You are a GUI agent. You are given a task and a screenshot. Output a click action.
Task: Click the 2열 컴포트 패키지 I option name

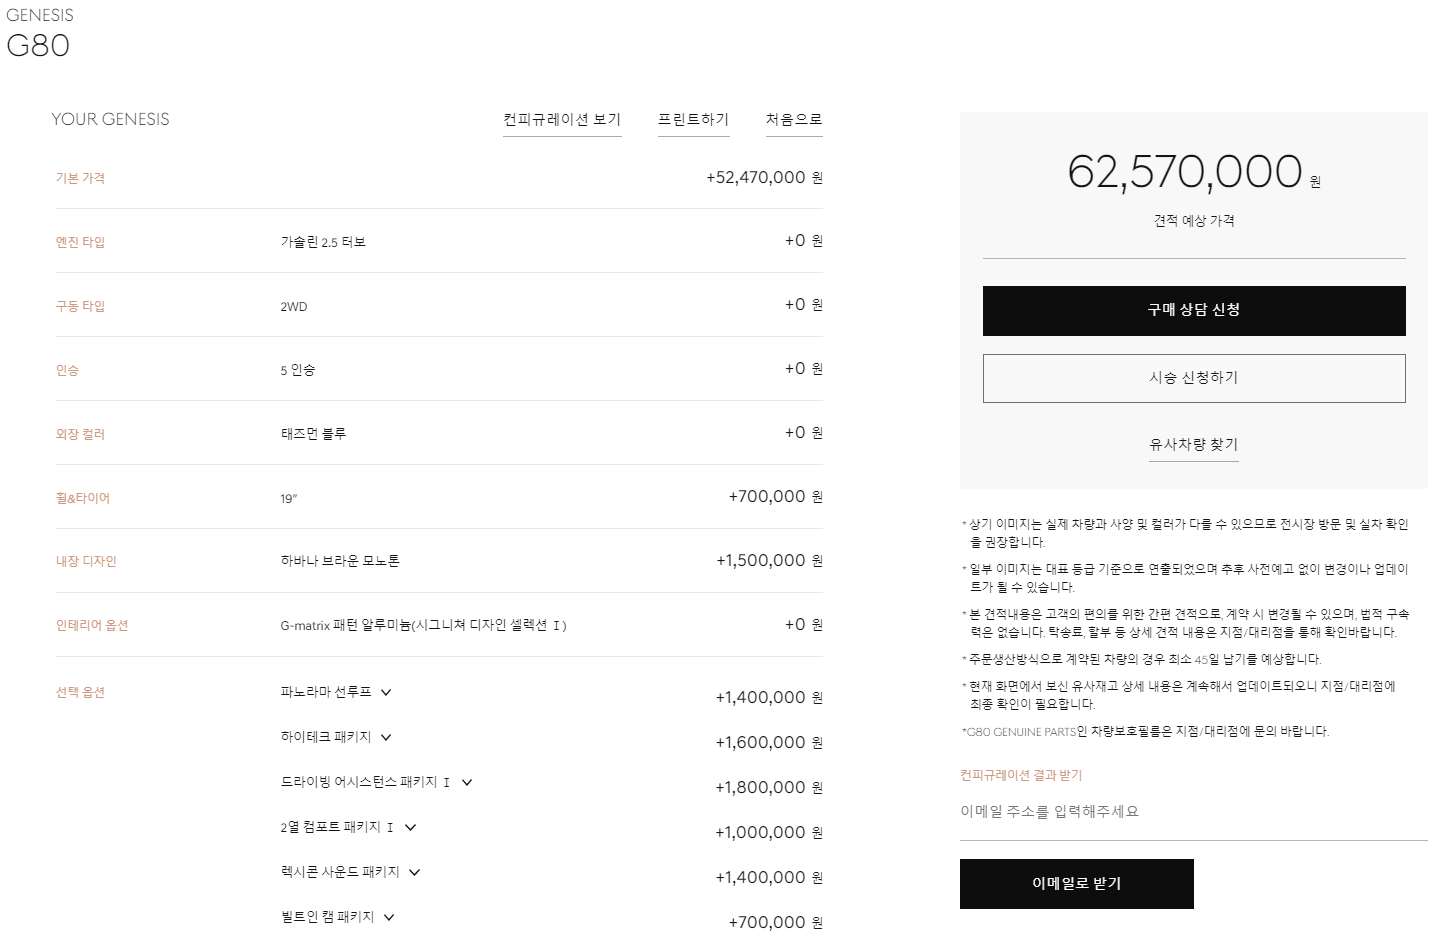point(337,827)
